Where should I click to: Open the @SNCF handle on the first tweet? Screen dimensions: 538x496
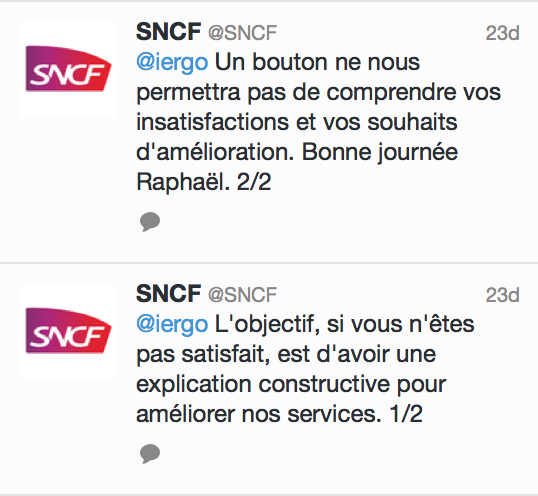[243, 33]
